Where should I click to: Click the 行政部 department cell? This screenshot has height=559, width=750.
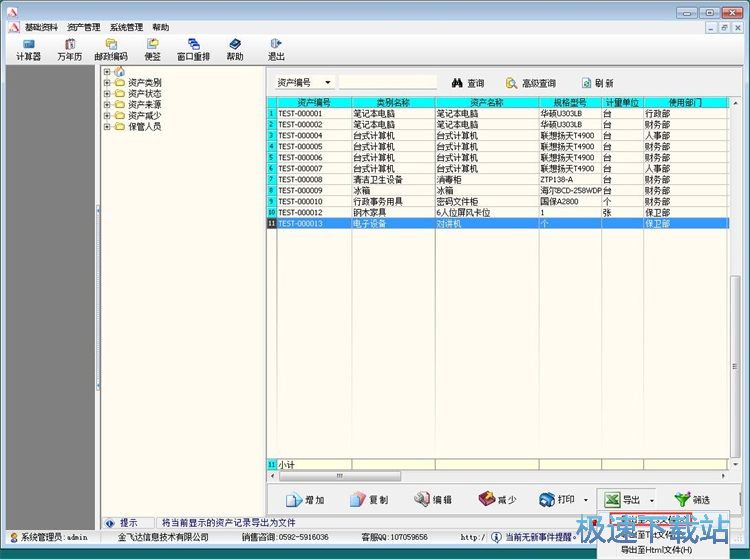click(x=685, y=113)
